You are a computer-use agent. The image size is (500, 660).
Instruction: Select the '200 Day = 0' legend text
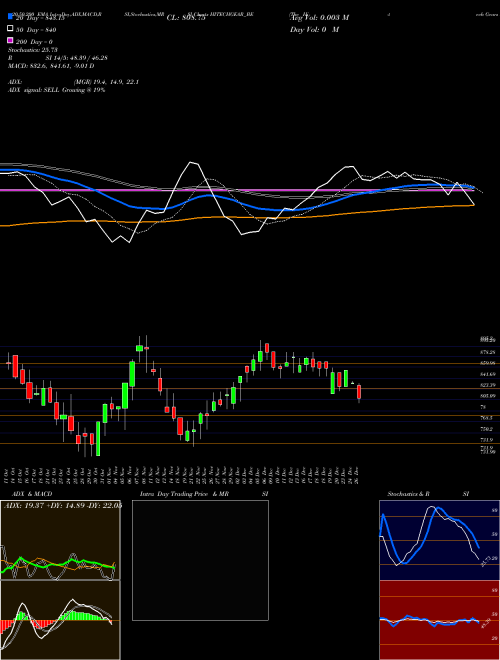pyautogui.click(x=34, y=42)
